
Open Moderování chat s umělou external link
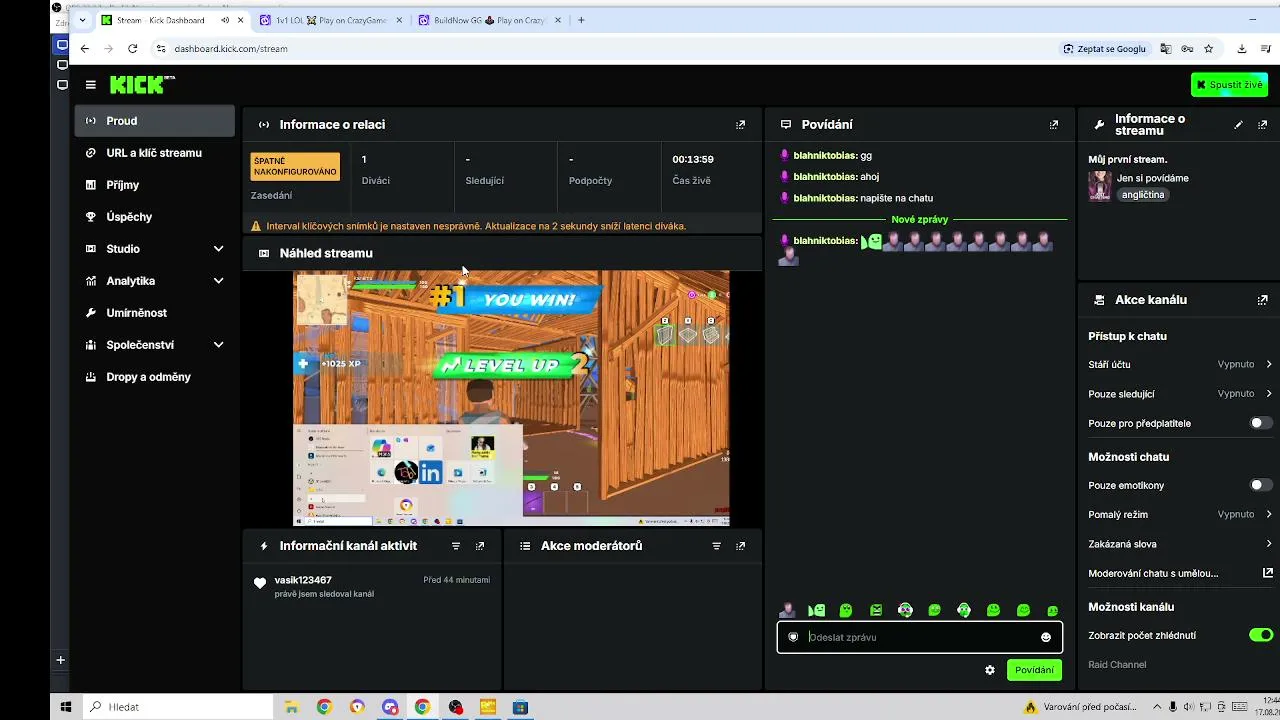[1268, 573]
